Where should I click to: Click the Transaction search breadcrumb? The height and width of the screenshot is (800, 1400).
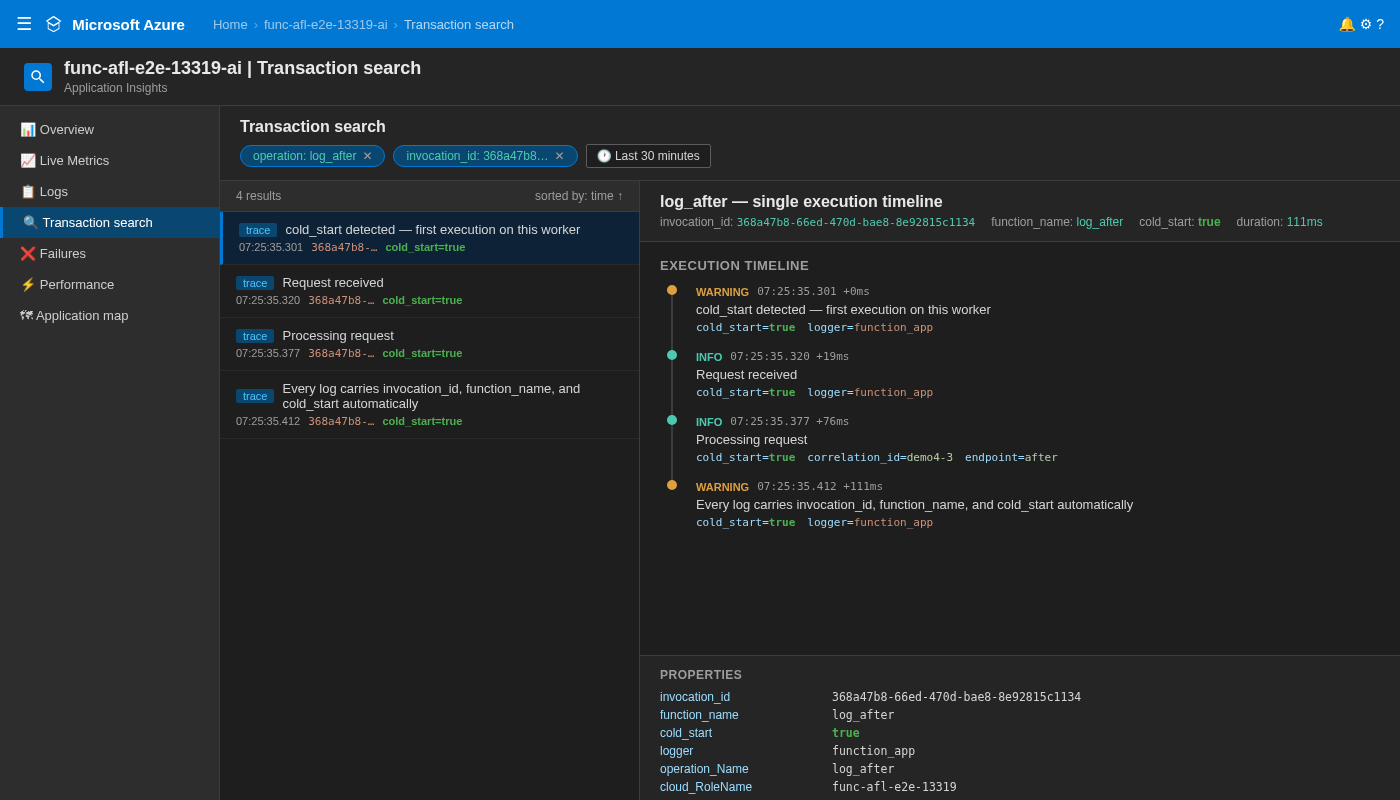click(459, 24)
